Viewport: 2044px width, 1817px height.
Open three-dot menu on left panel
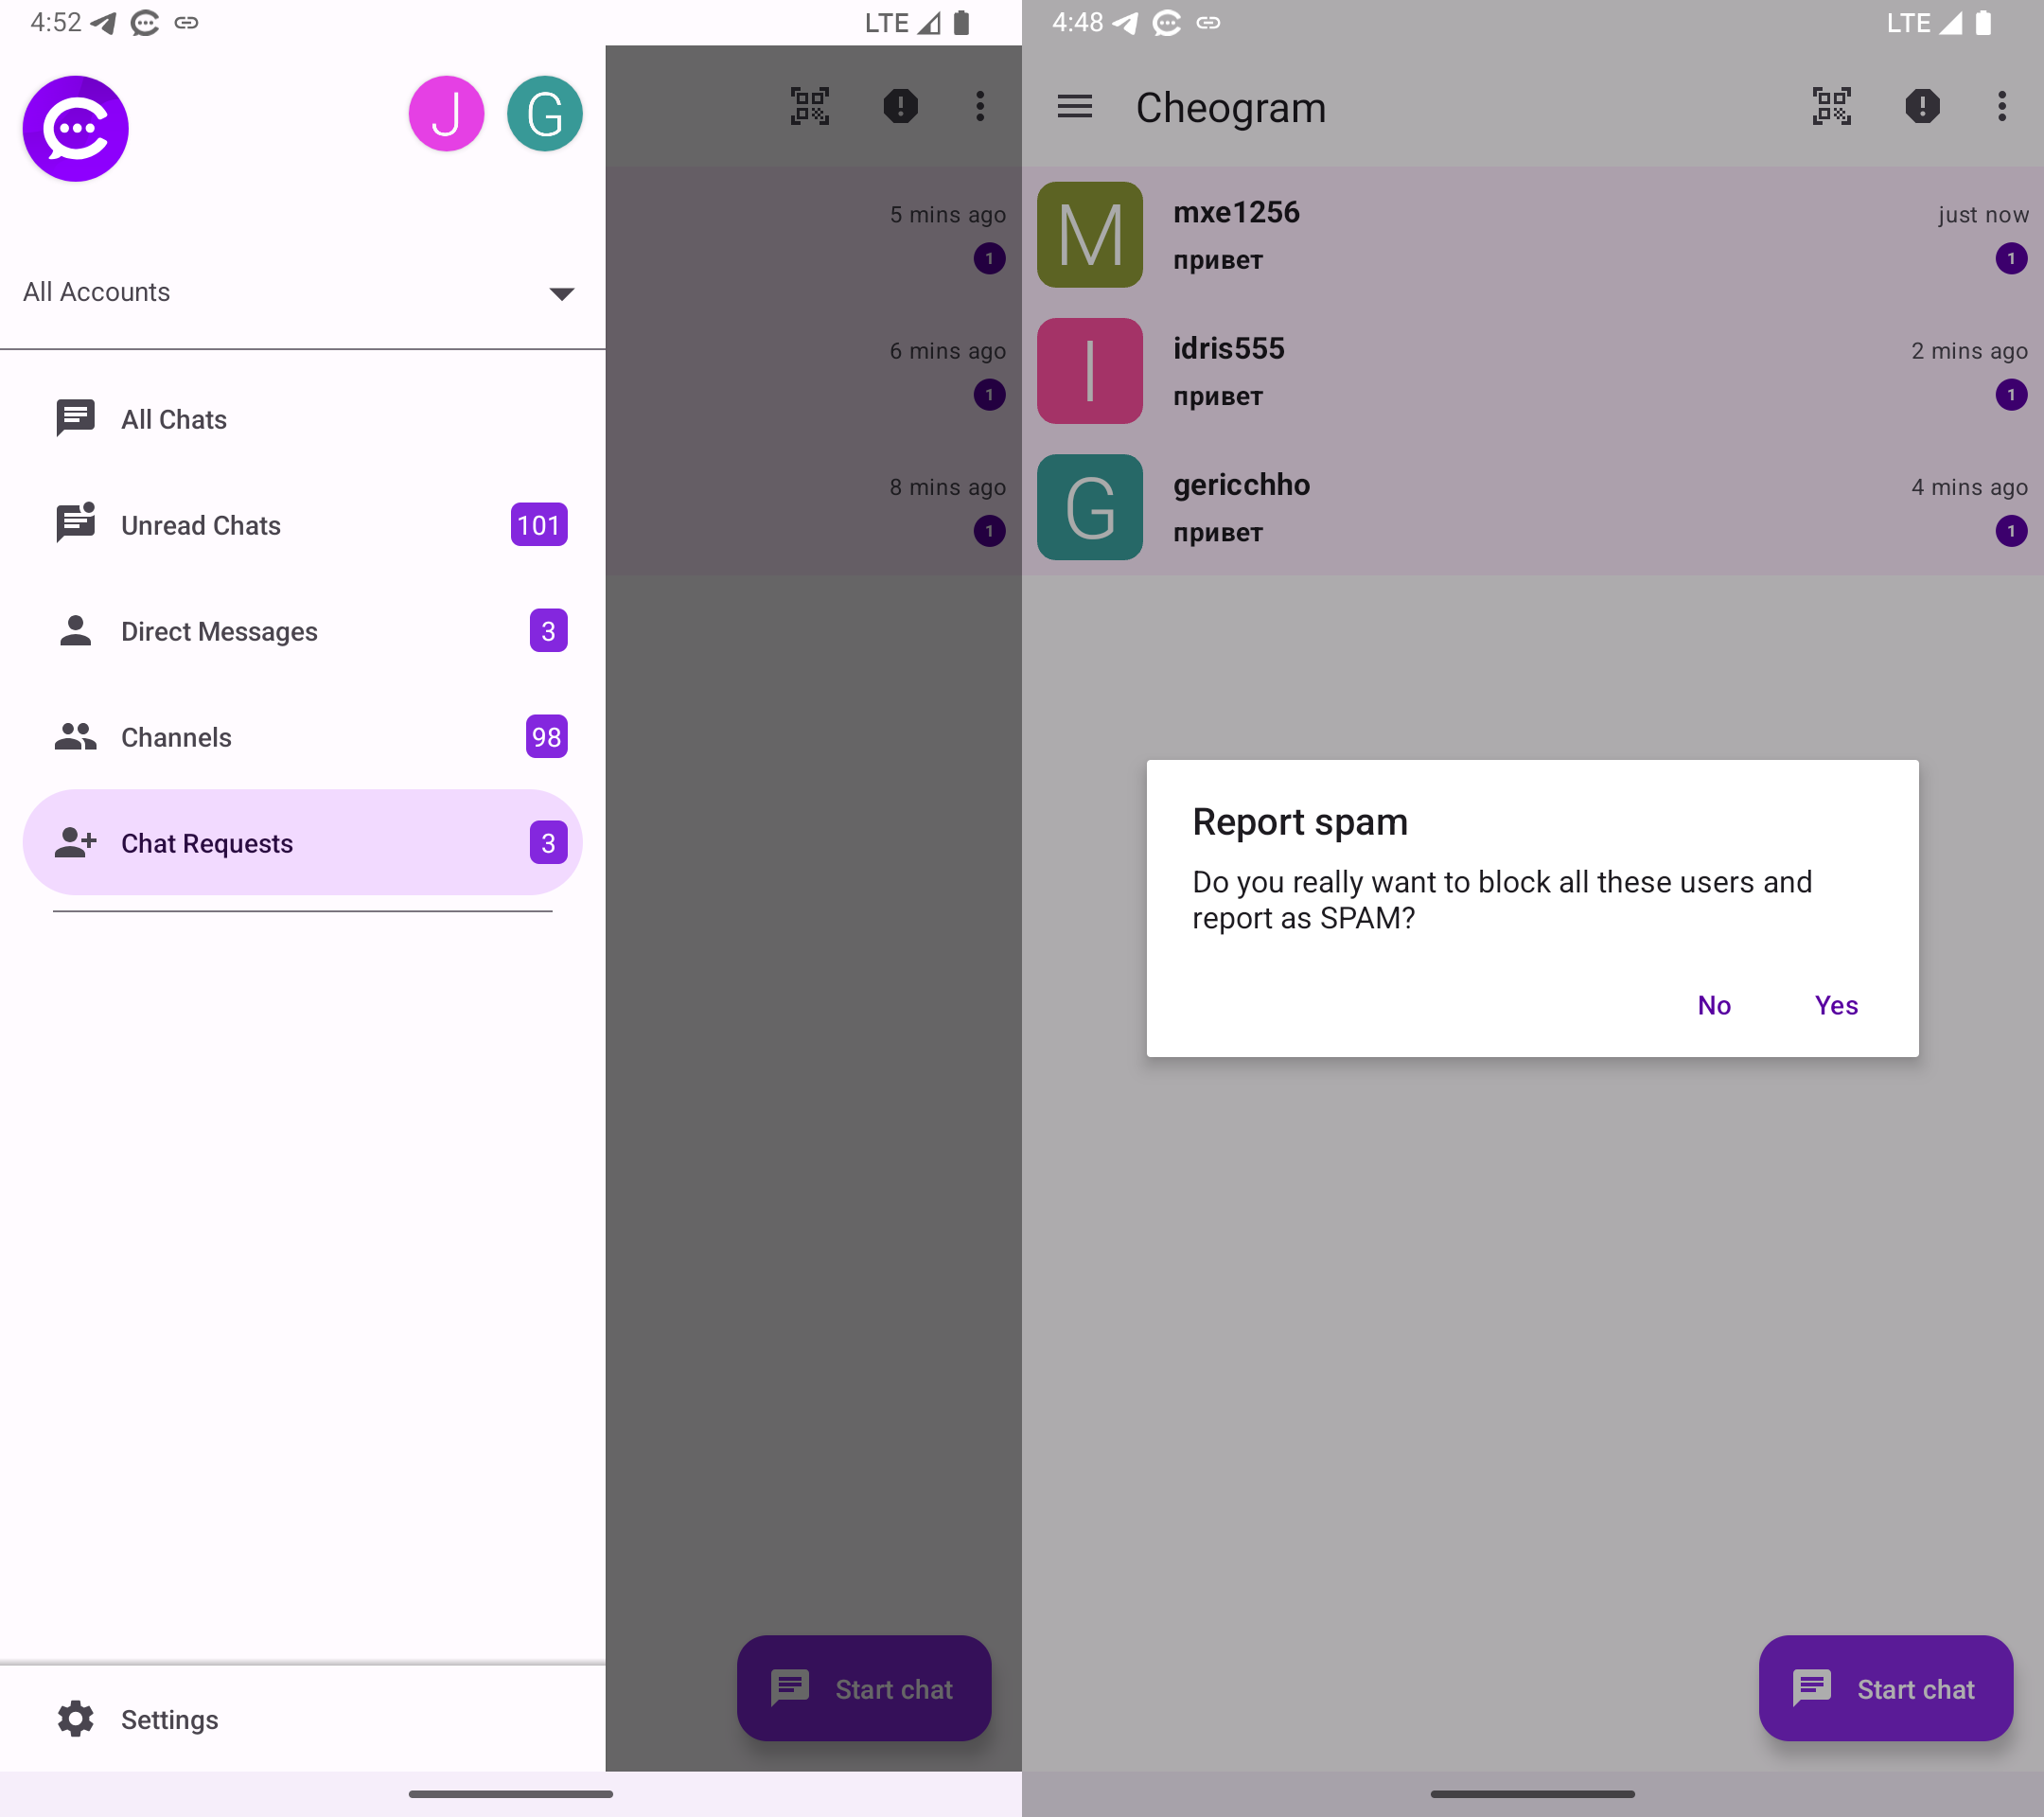(981, 107)
